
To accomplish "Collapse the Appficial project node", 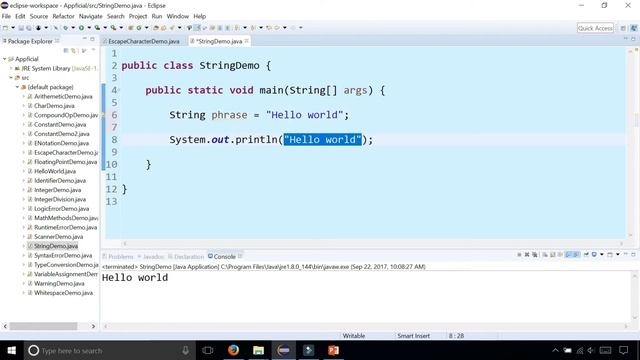I will (4, 59).
